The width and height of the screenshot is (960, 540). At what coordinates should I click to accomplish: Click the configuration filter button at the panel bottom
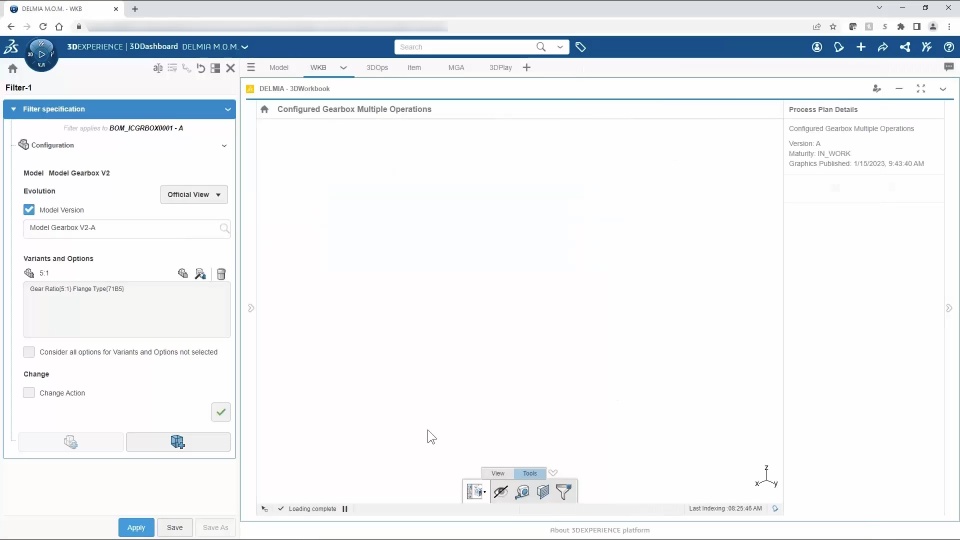[x=71, y=442]
